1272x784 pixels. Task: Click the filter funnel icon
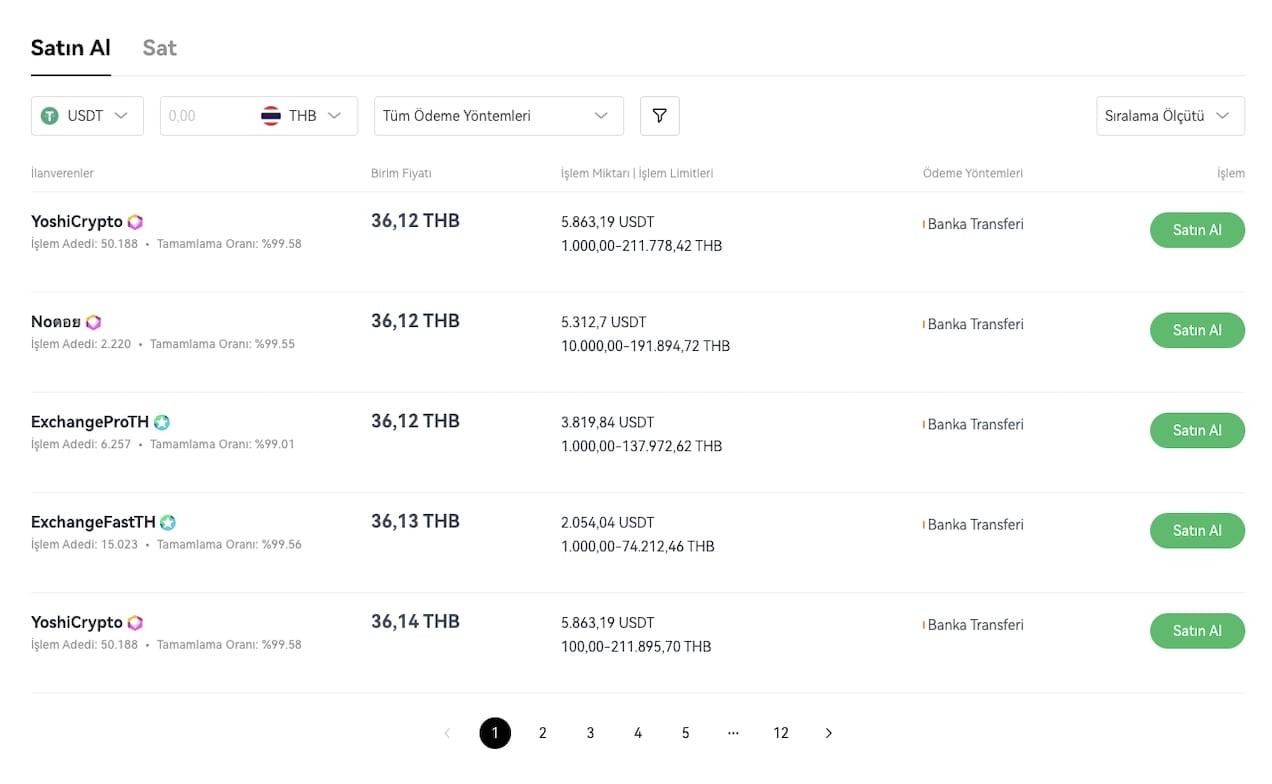point(659,116)
